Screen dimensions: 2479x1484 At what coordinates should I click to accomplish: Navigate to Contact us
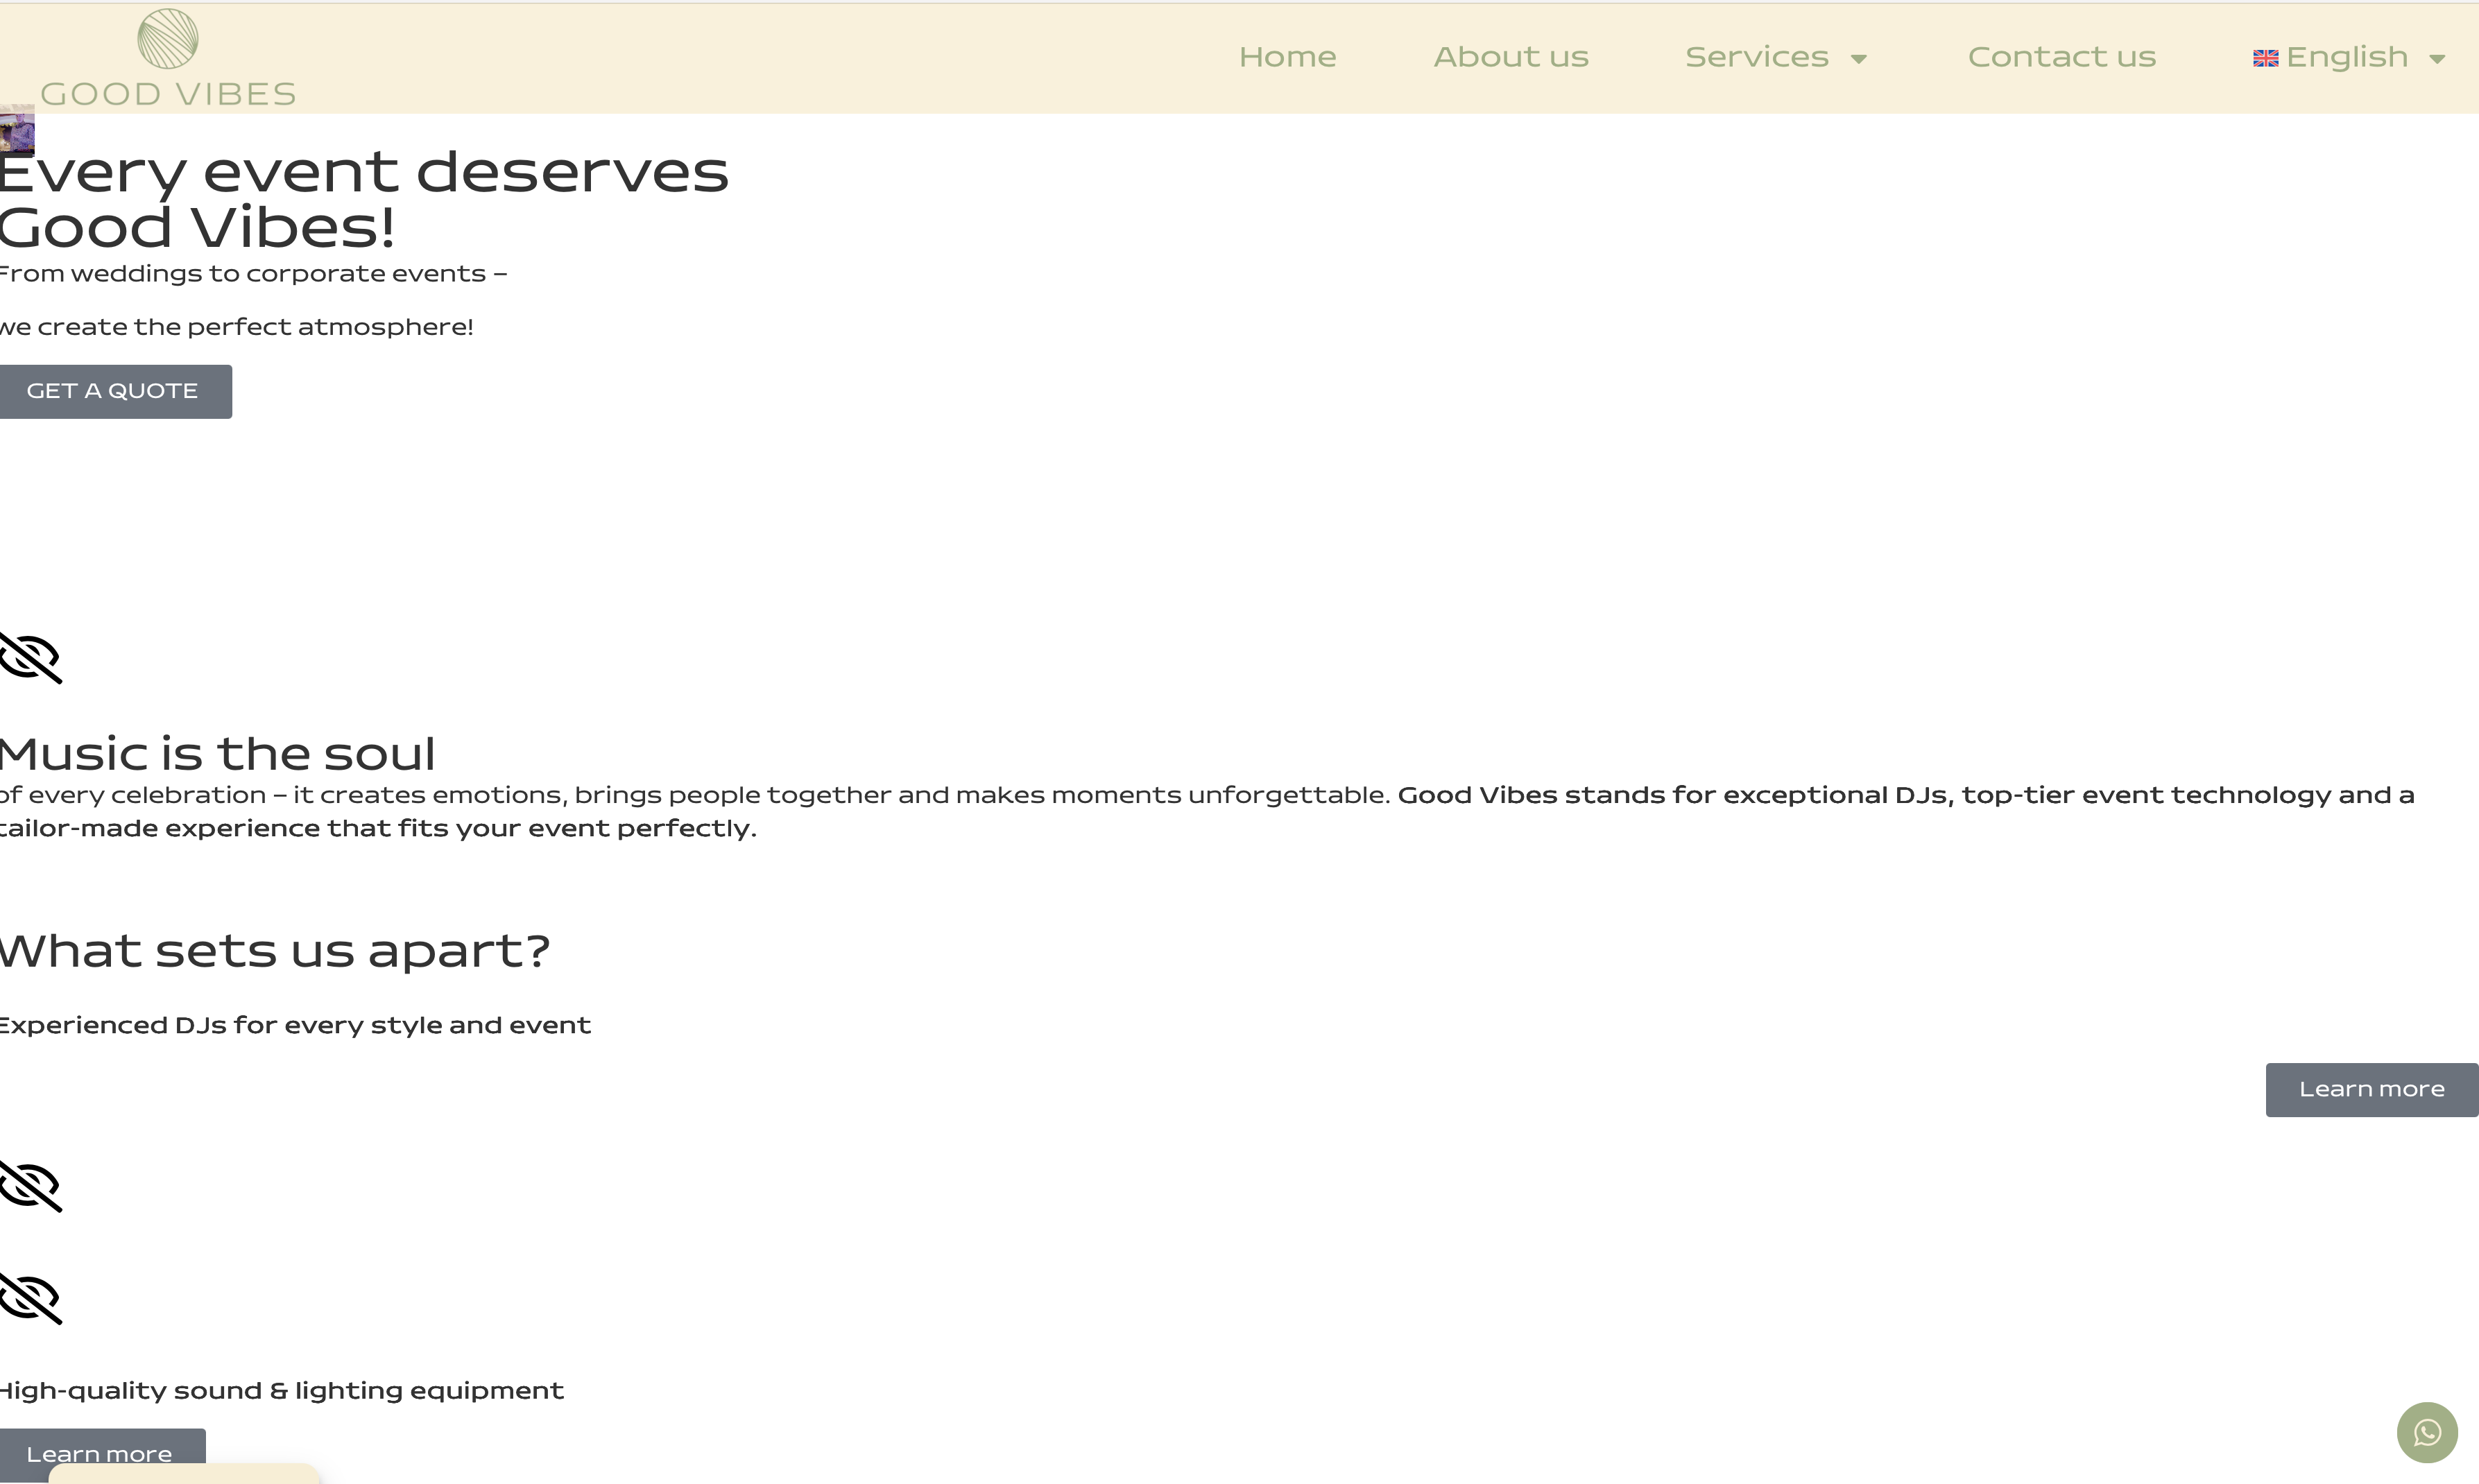click(x=2061, y=57)
